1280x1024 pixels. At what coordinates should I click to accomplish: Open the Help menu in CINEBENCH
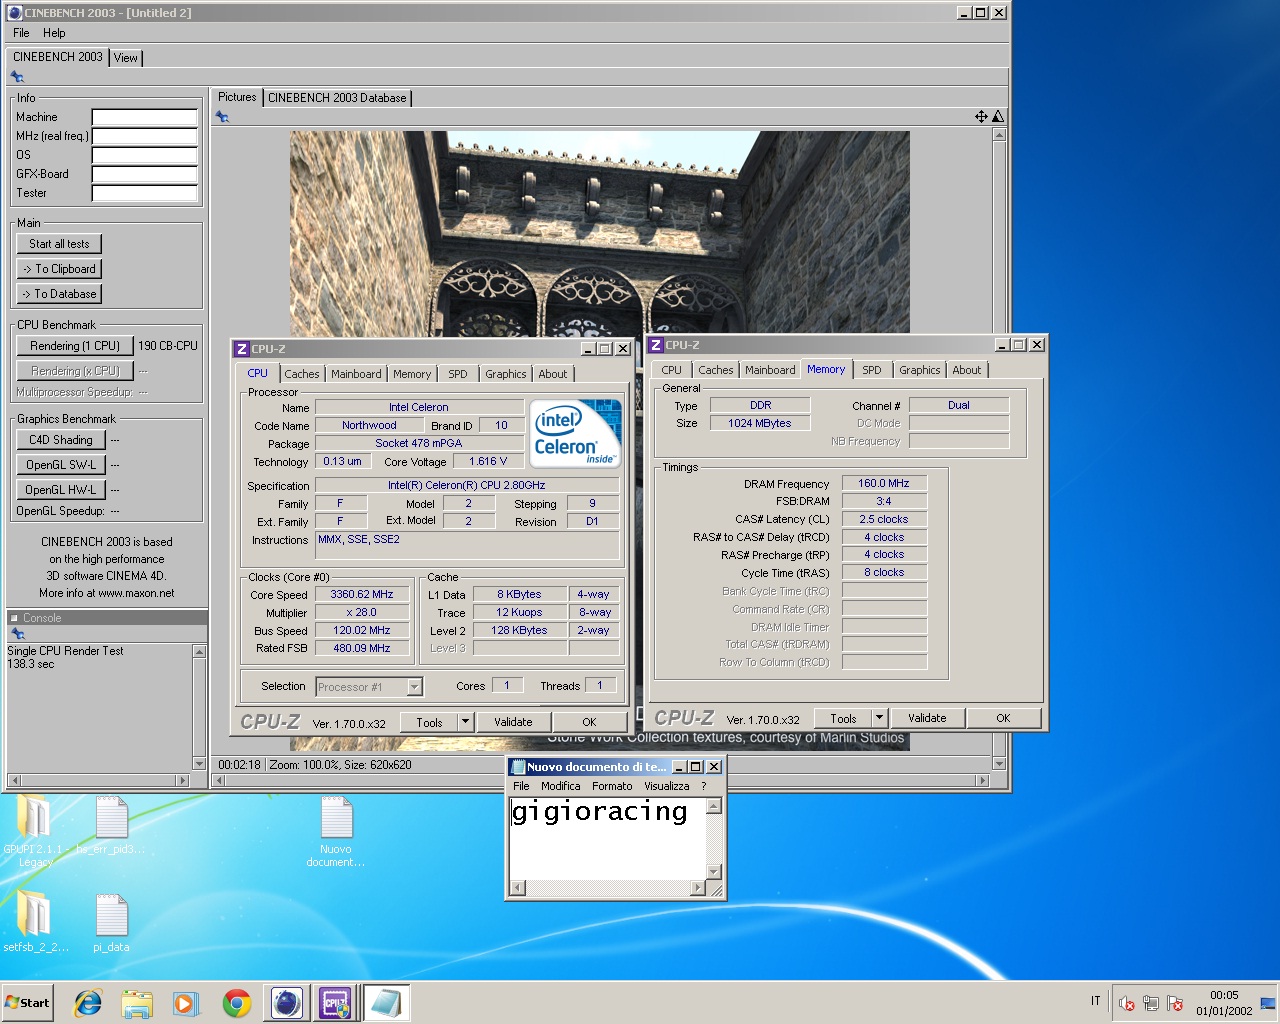pos(54,33)
